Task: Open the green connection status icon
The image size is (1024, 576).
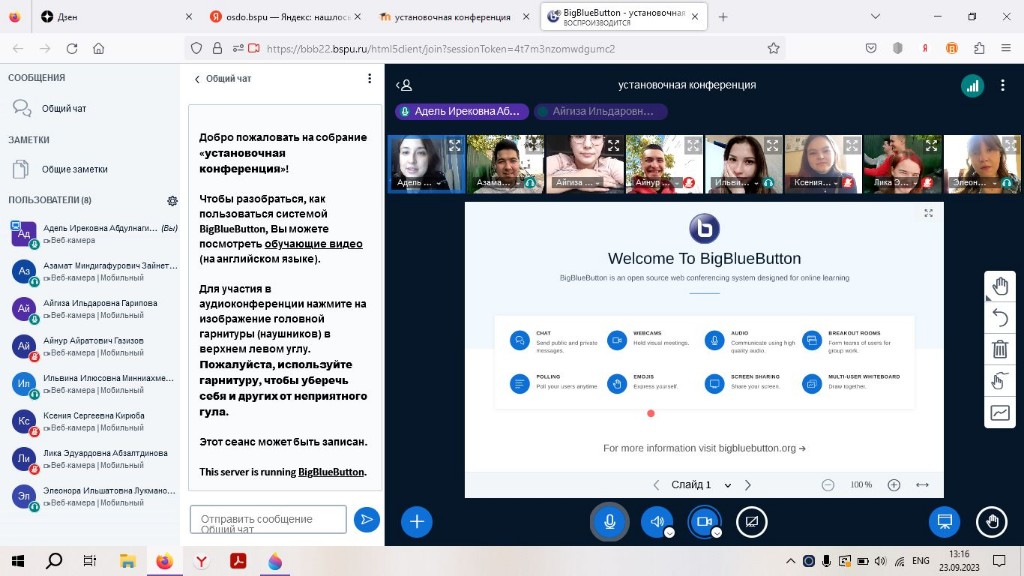Action: click(x=972, y=86)
